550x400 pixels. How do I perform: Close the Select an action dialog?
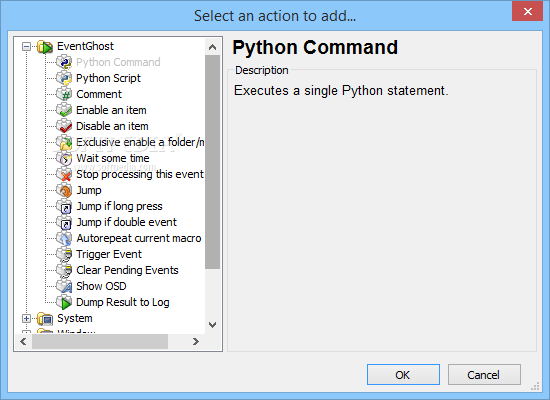tap(527, 12)
